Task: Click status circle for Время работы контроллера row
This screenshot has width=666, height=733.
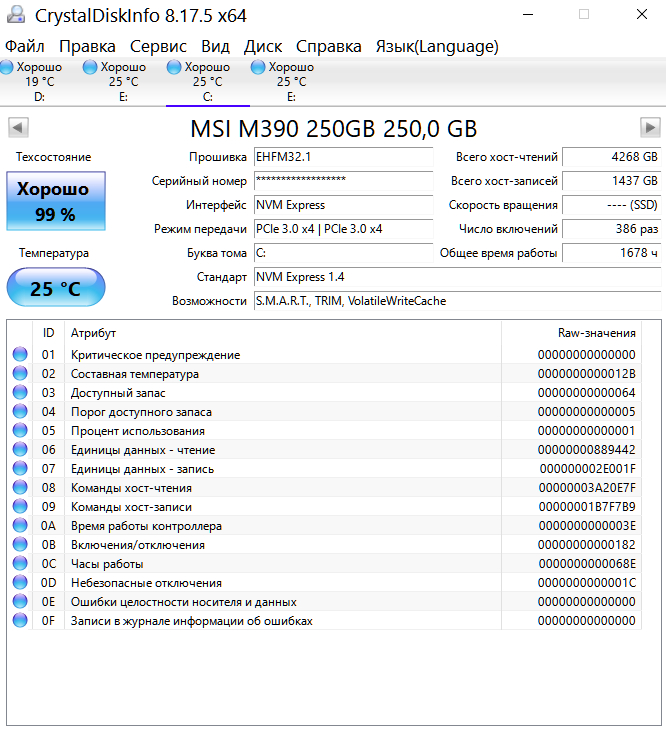Action: pos(20,525)
